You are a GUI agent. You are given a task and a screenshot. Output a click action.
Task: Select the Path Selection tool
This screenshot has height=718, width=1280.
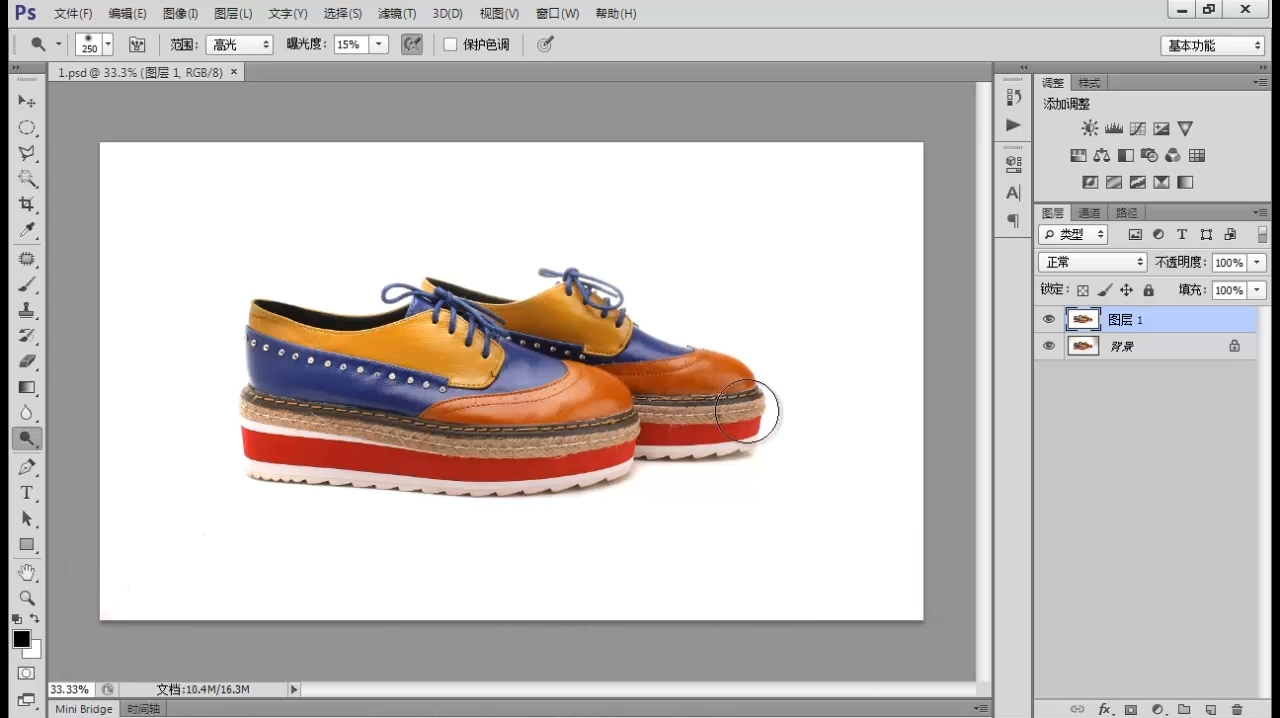click(27, 519)
